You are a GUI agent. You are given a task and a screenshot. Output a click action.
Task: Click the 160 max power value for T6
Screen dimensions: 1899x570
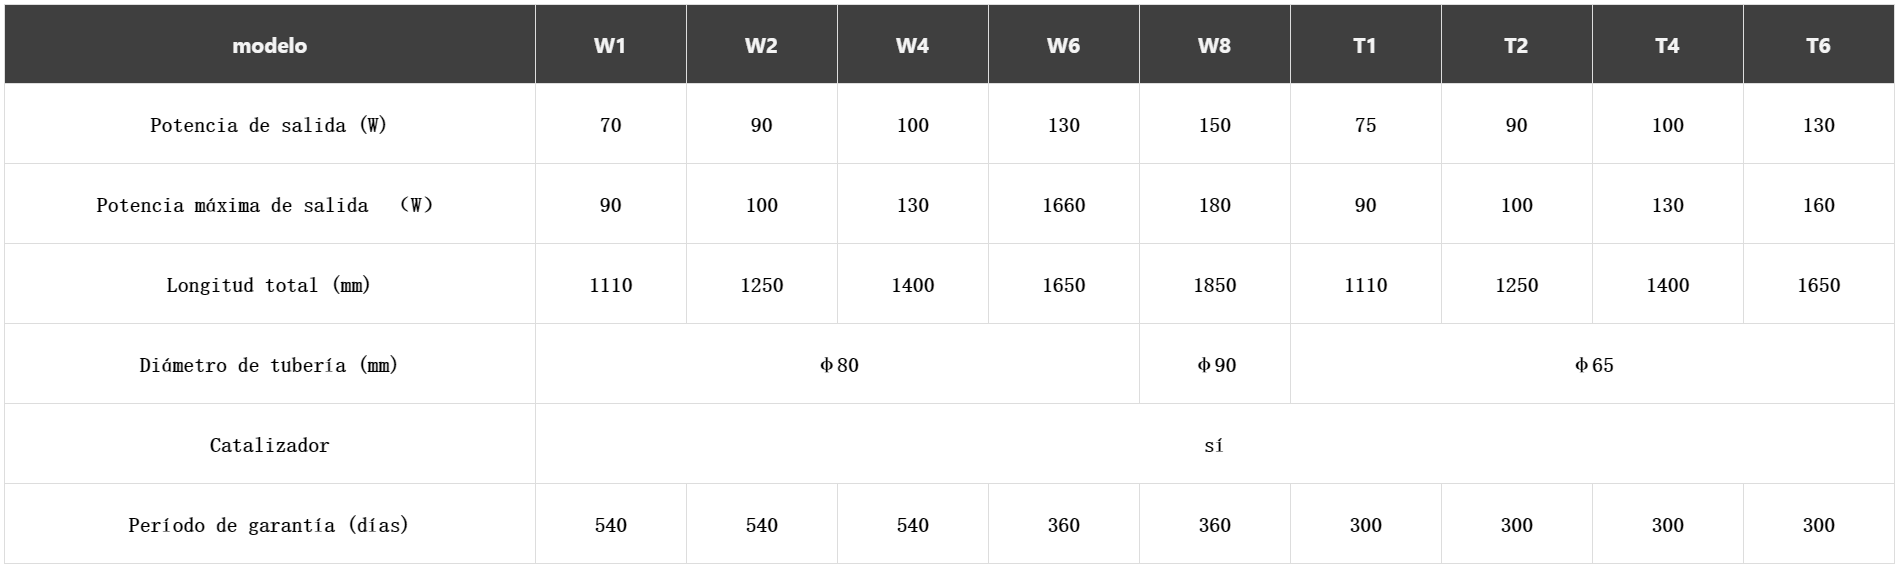[1818, 205]
